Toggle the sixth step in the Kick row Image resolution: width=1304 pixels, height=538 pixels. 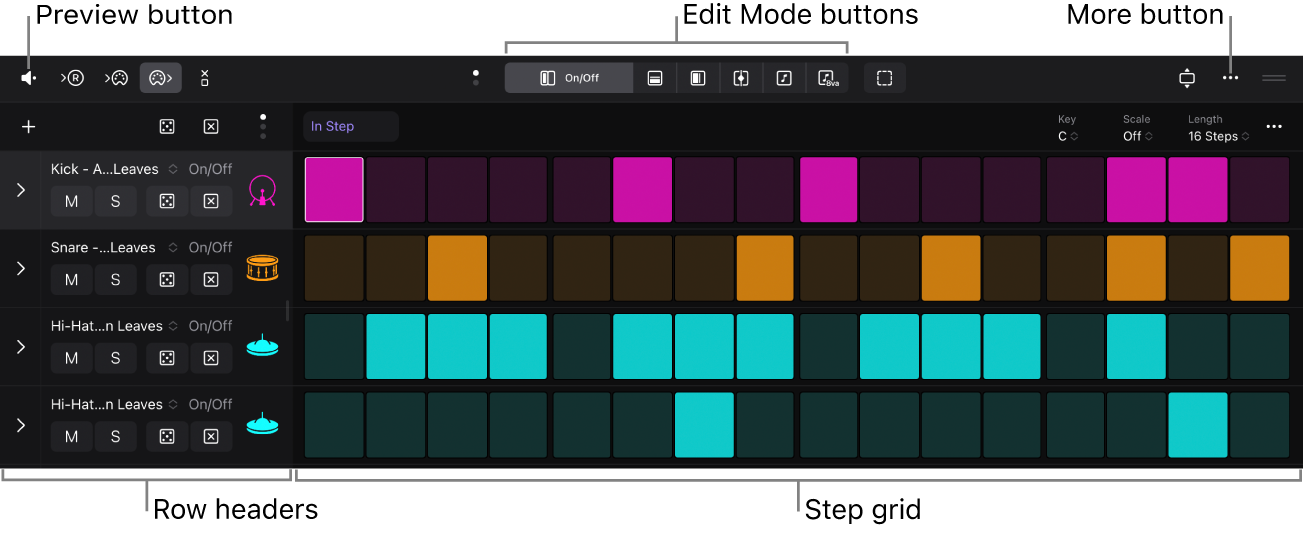pos(643,189)
